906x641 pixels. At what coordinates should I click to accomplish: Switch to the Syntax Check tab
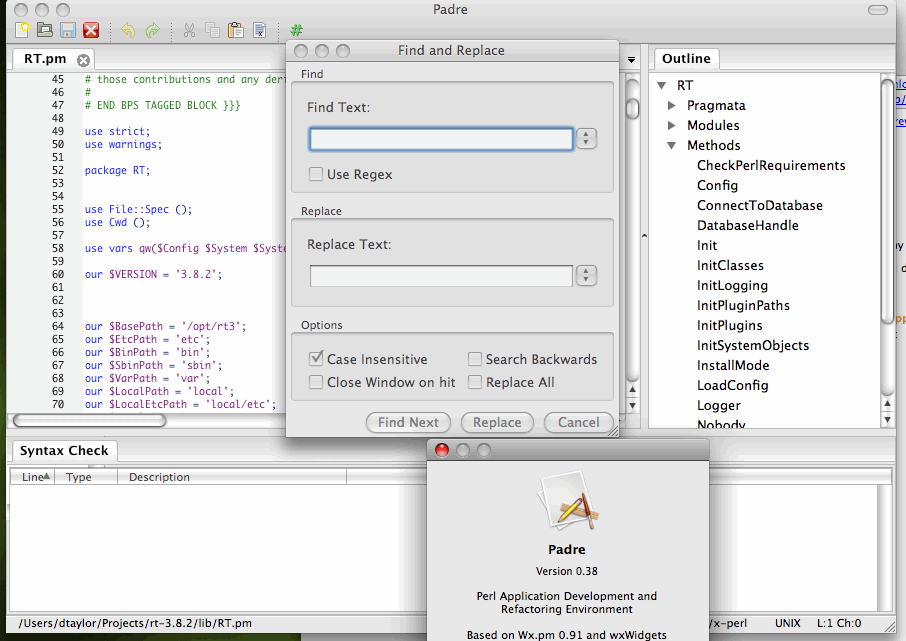64,451
